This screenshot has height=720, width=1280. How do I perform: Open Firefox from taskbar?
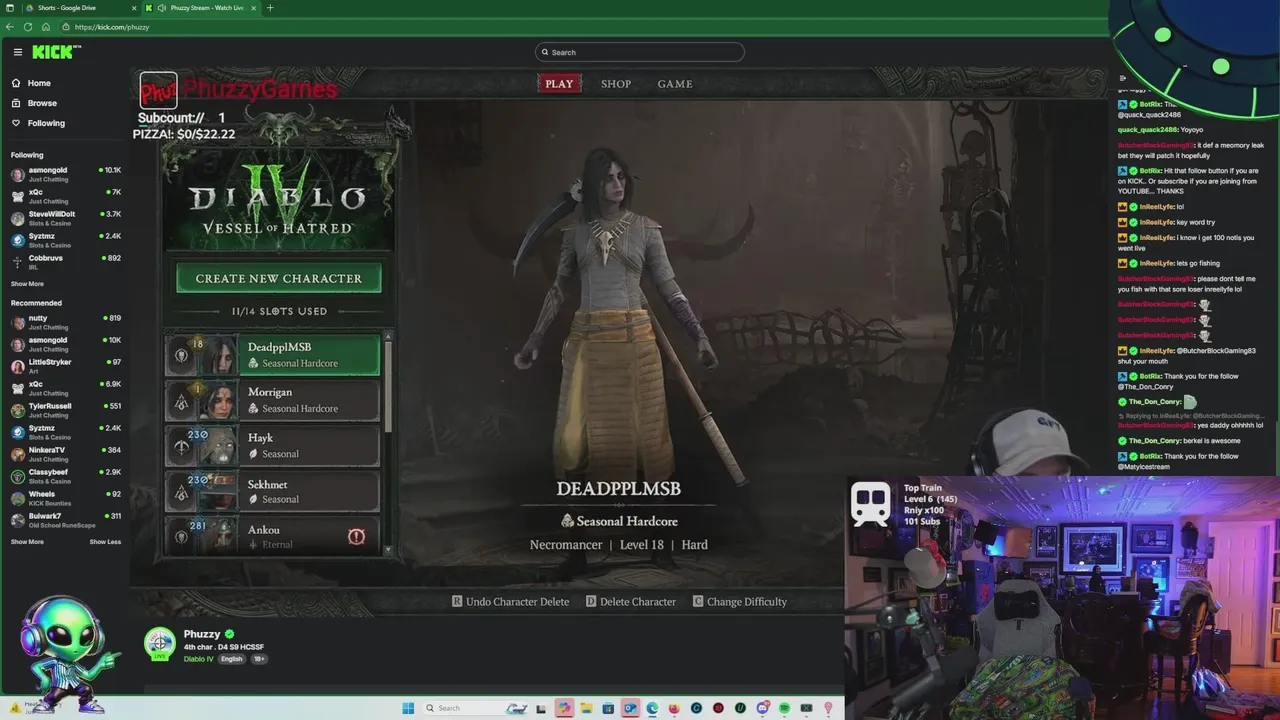674,708
